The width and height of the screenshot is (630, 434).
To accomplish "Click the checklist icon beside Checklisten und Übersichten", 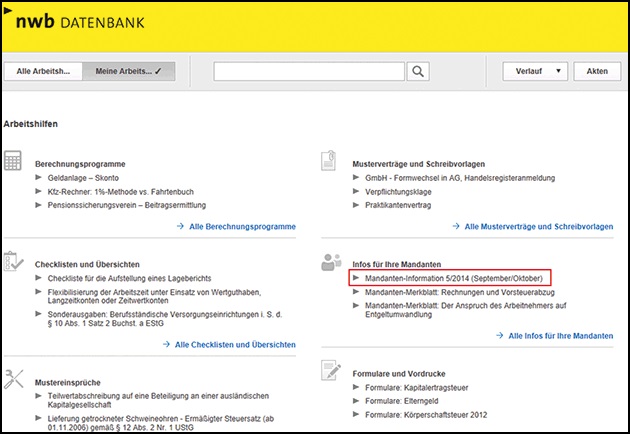I will [x=14, y=260].
